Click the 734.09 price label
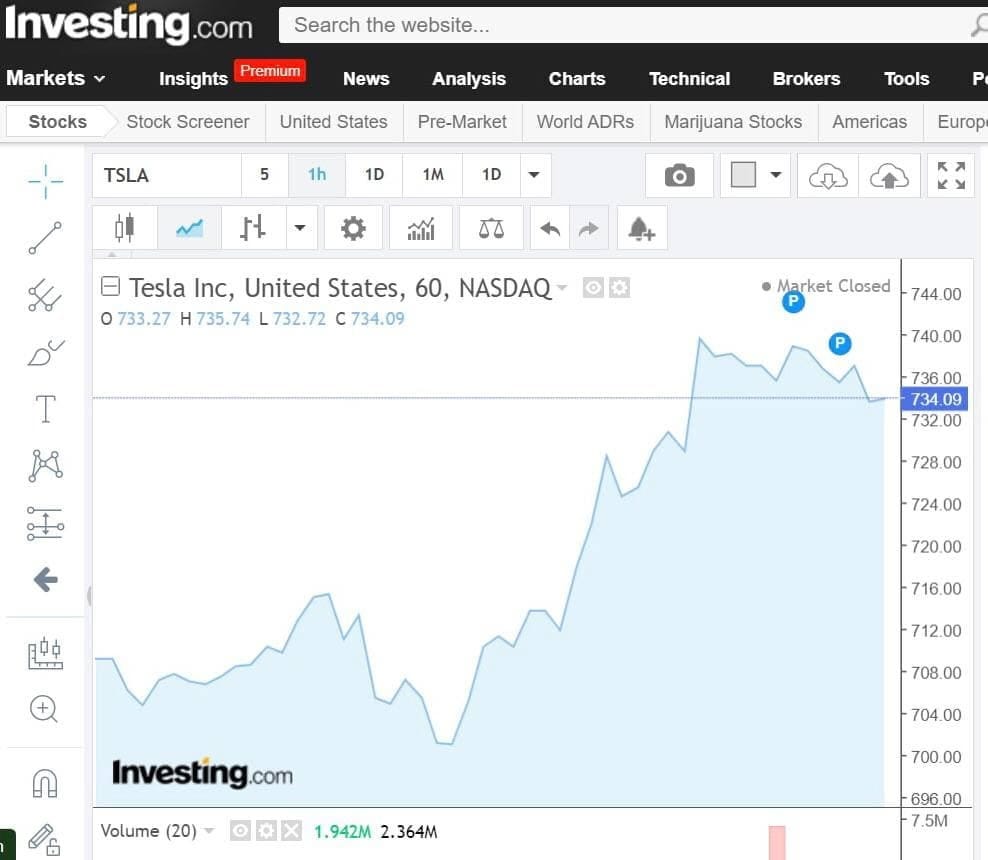This screenshot has width=988, height=860. pos(935,399)
